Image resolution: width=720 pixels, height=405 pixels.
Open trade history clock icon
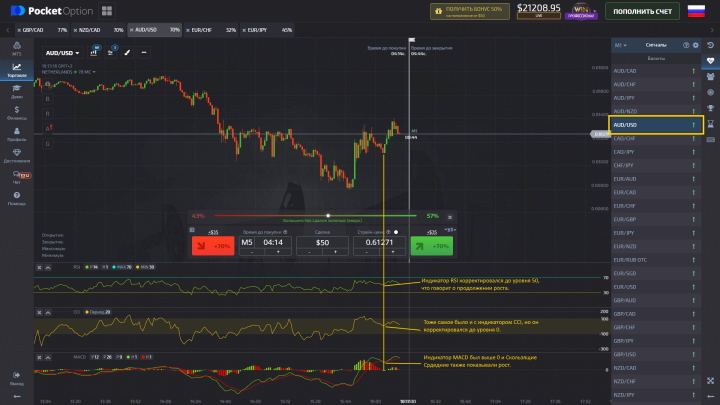[710, 46]
